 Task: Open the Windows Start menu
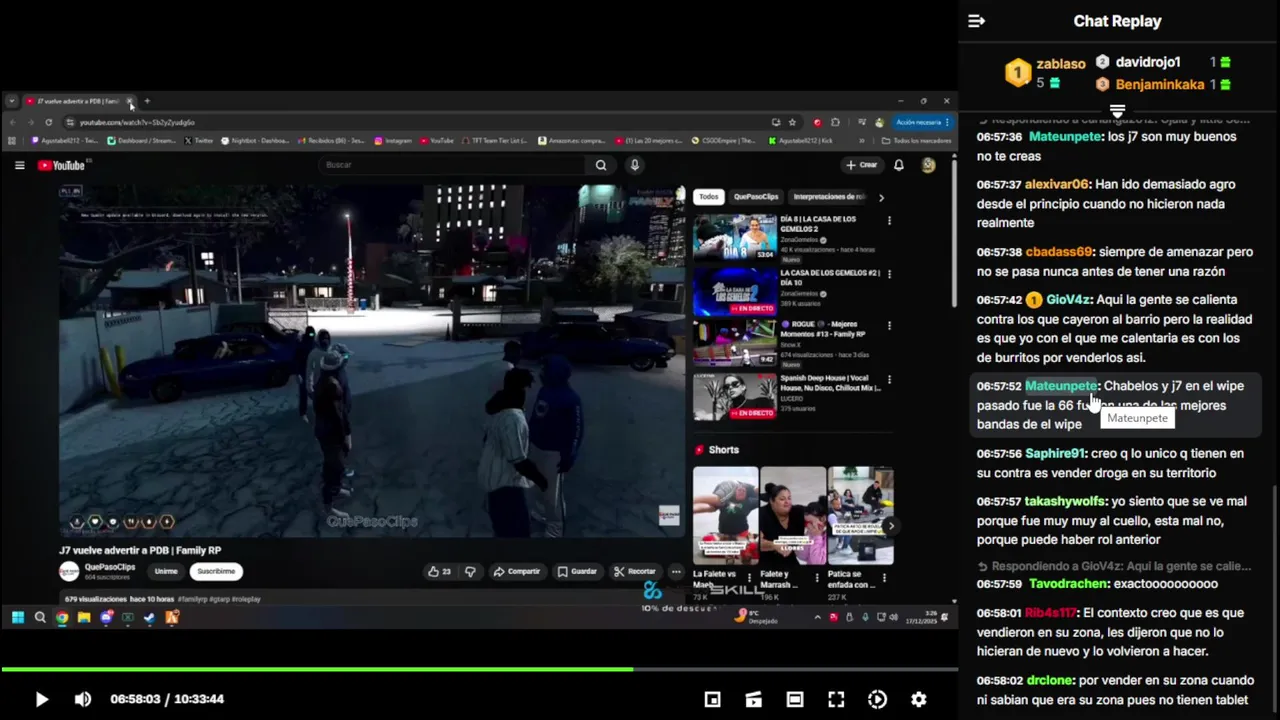(x=17, y=618)
